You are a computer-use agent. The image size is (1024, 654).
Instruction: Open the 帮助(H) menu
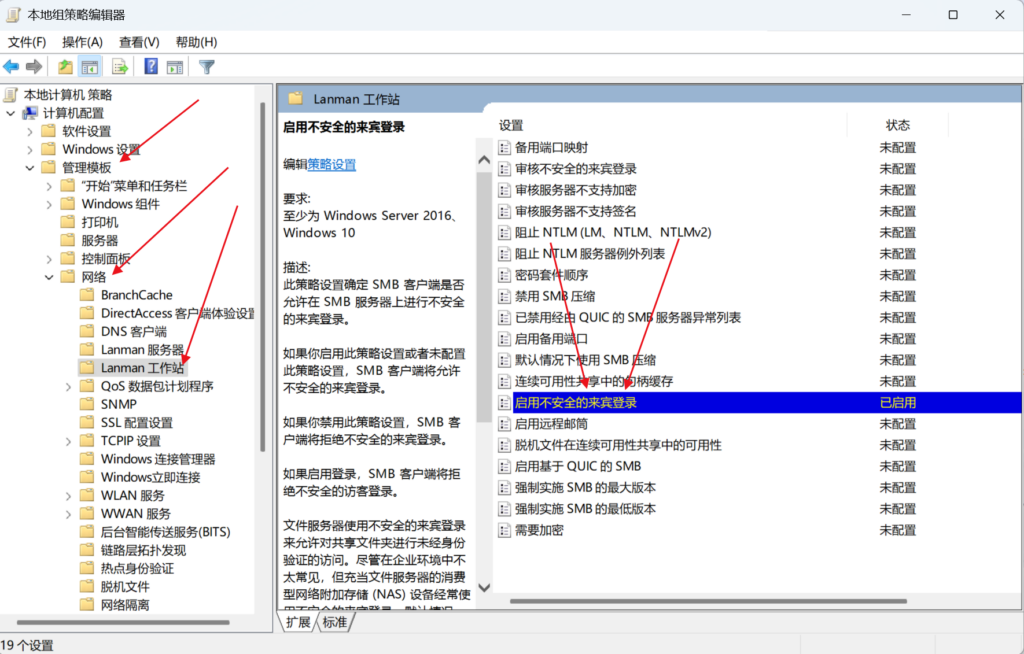click(197, 42)
